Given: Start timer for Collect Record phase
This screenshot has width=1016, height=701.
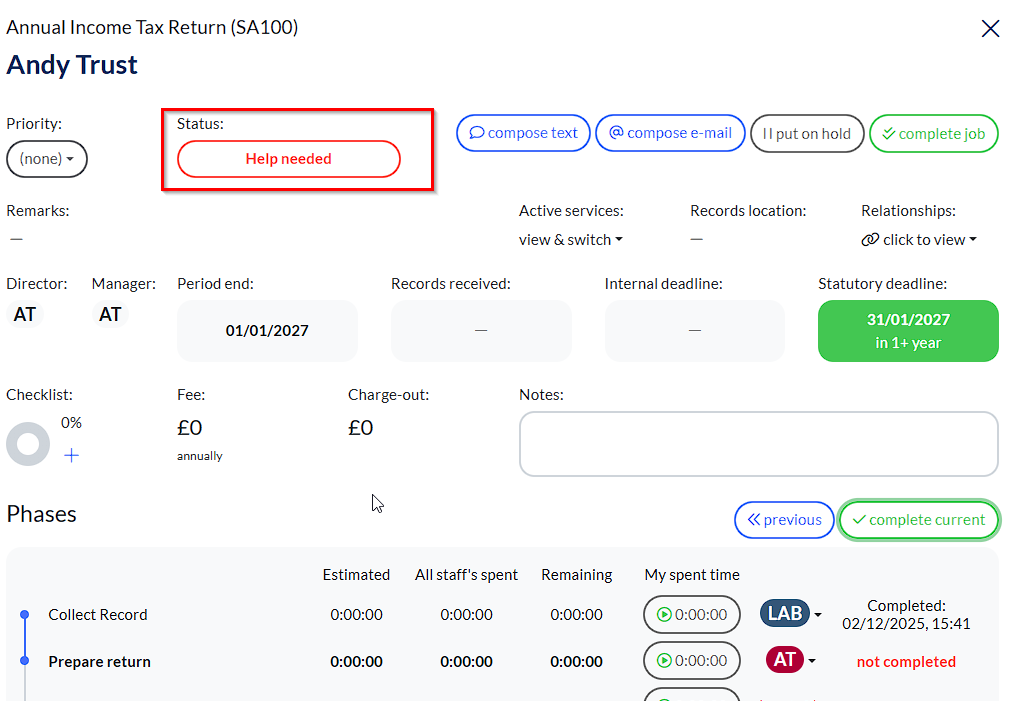Looking at the screenshot, I should coord(691,615).
